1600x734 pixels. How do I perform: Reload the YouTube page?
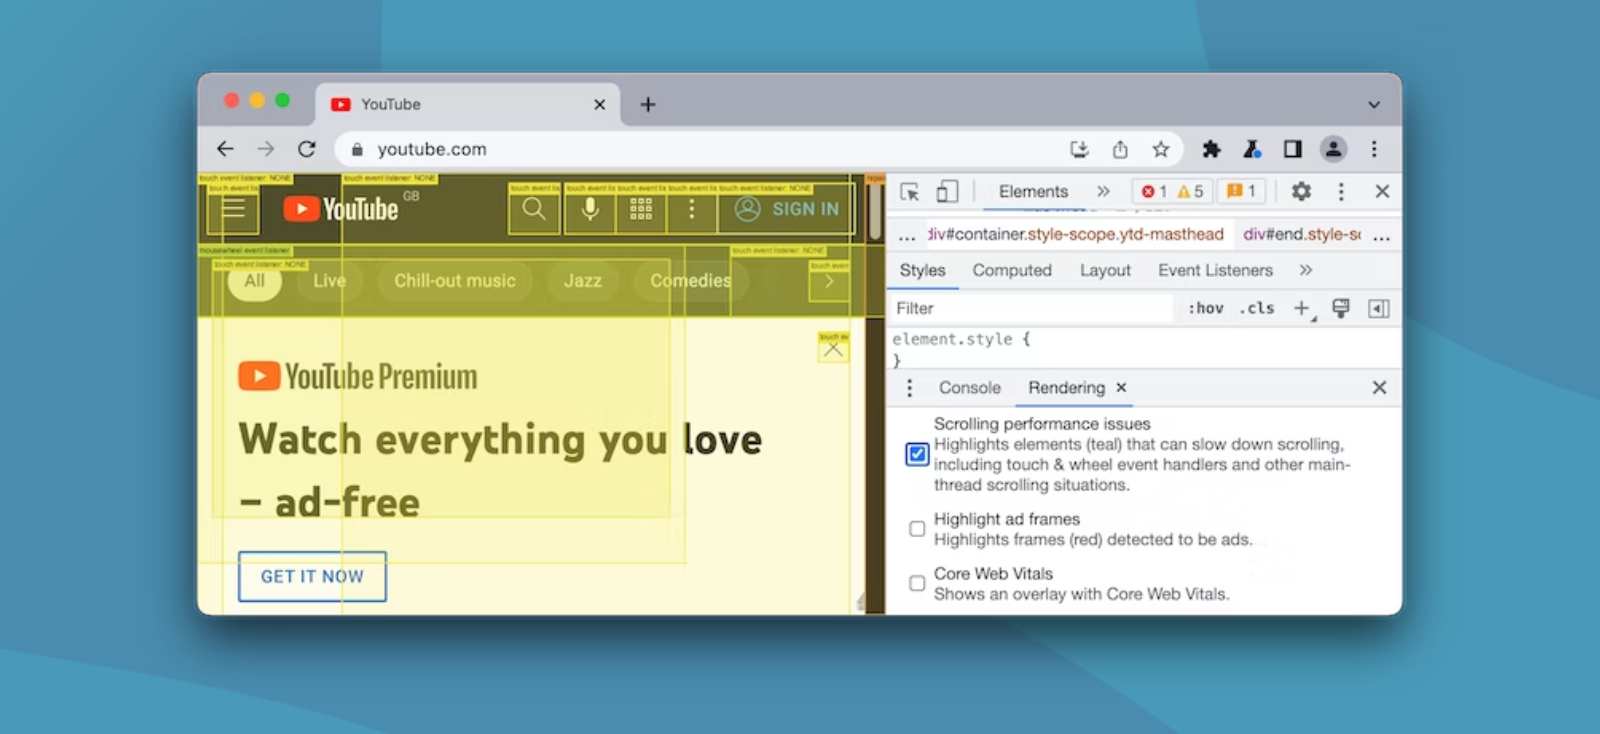point(307,149)
